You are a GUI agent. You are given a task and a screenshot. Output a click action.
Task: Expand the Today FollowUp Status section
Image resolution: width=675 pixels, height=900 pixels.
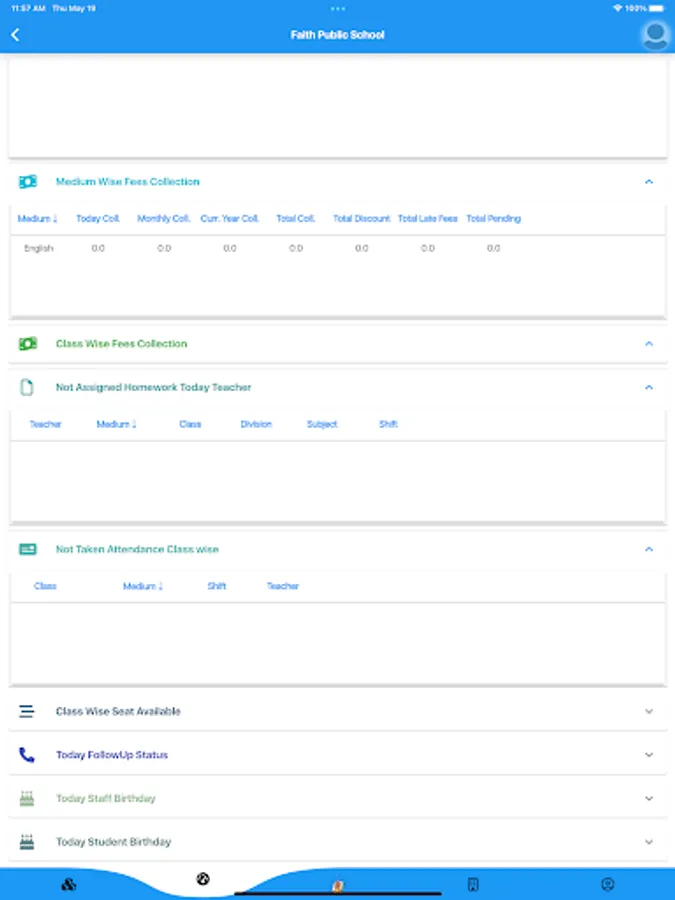tap(649, 755)
